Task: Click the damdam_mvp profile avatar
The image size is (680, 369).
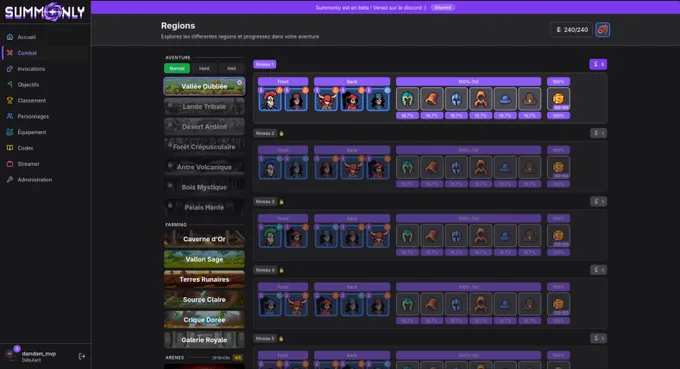Action: (10, 355)
